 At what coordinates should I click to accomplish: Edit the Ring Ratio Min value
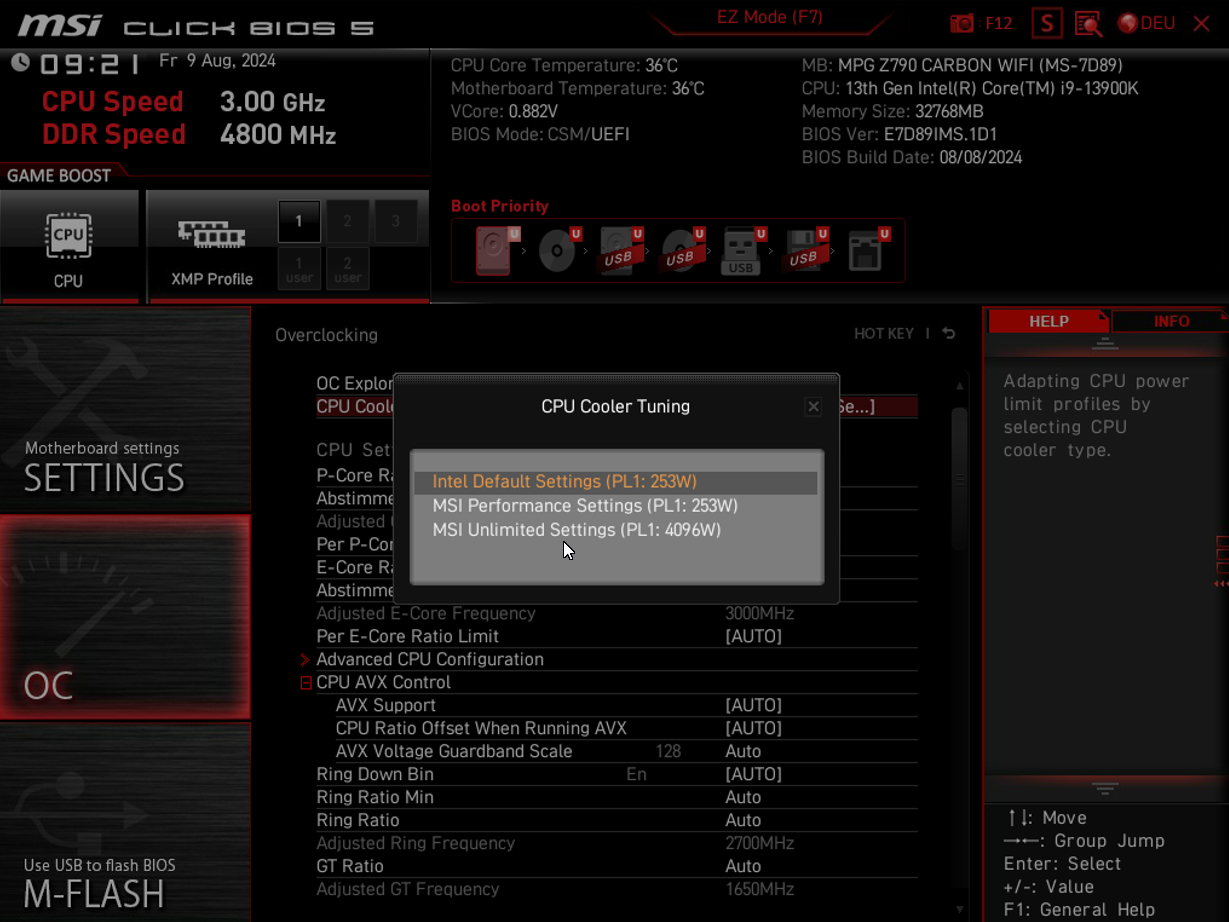click(743, 797)
